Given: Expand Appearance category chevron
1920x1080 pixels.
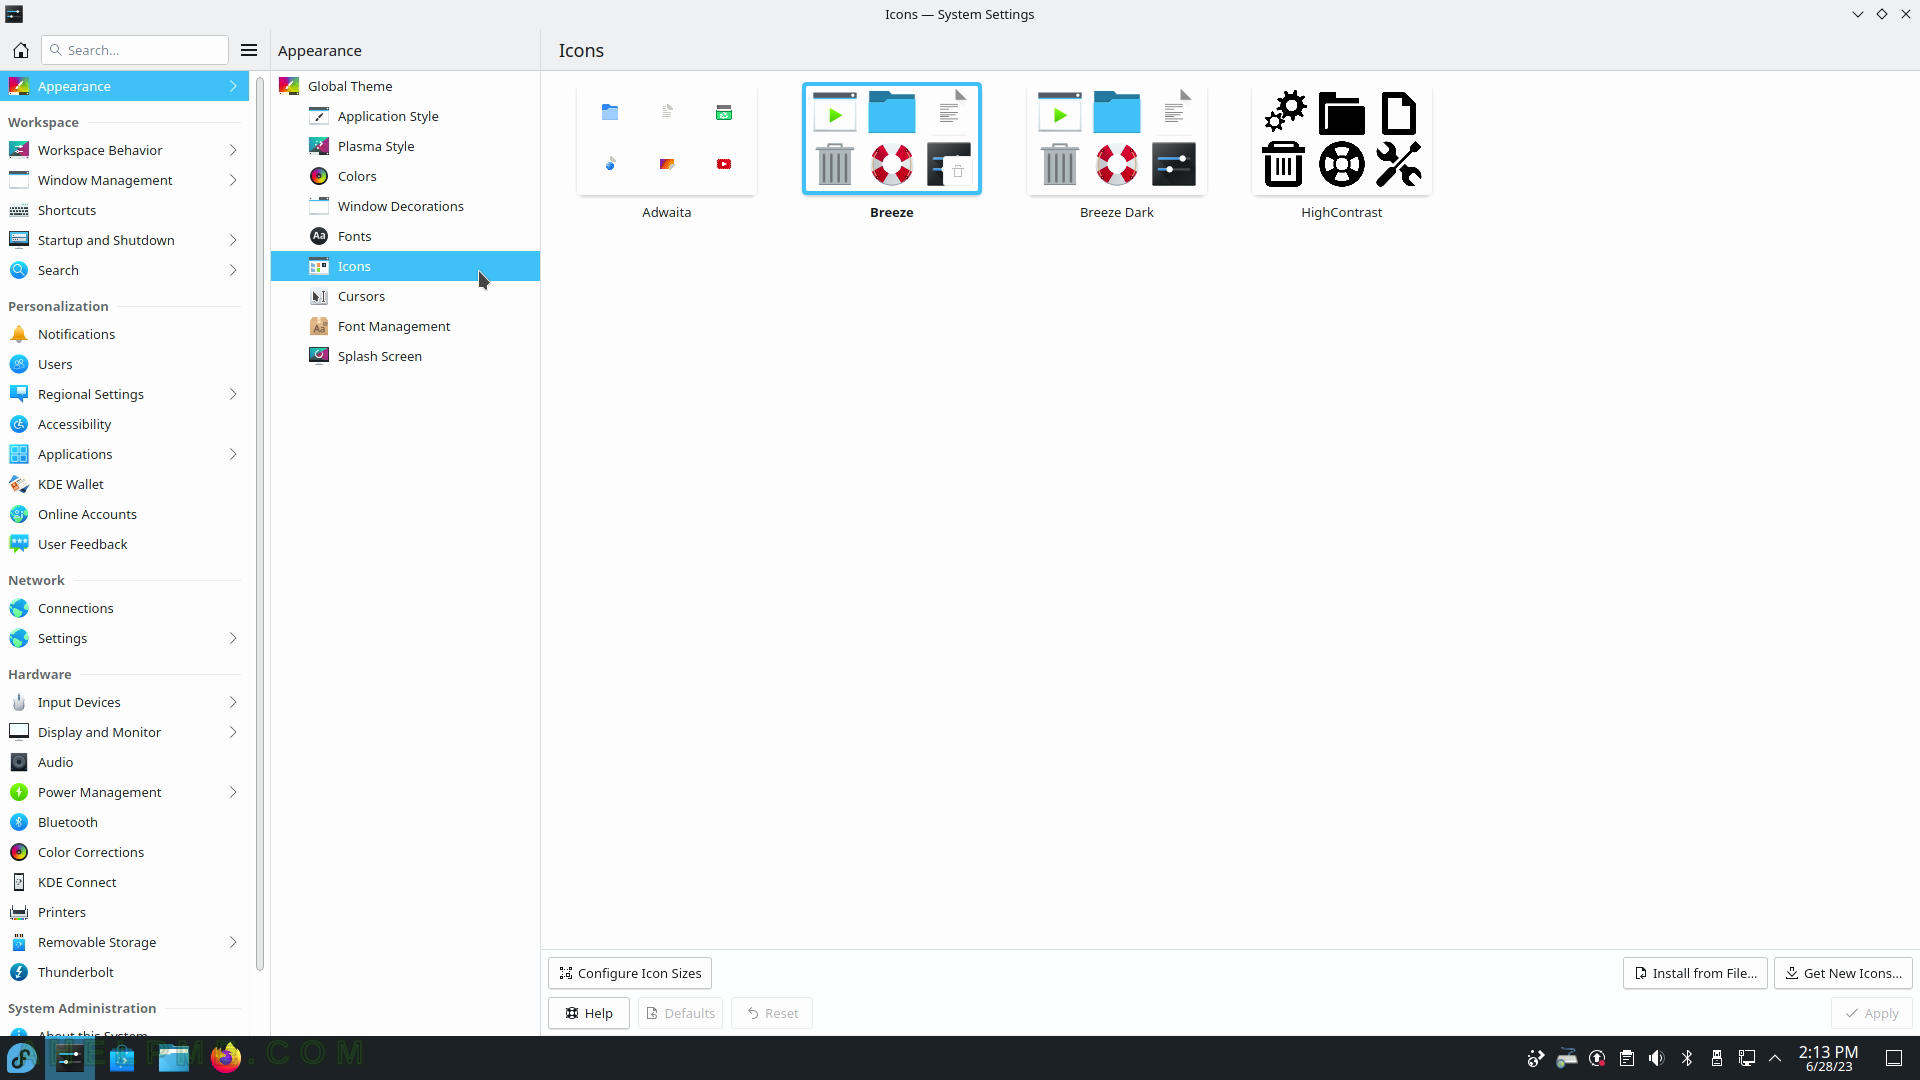Looking at the screenshot, I should [x=233, y=86].
